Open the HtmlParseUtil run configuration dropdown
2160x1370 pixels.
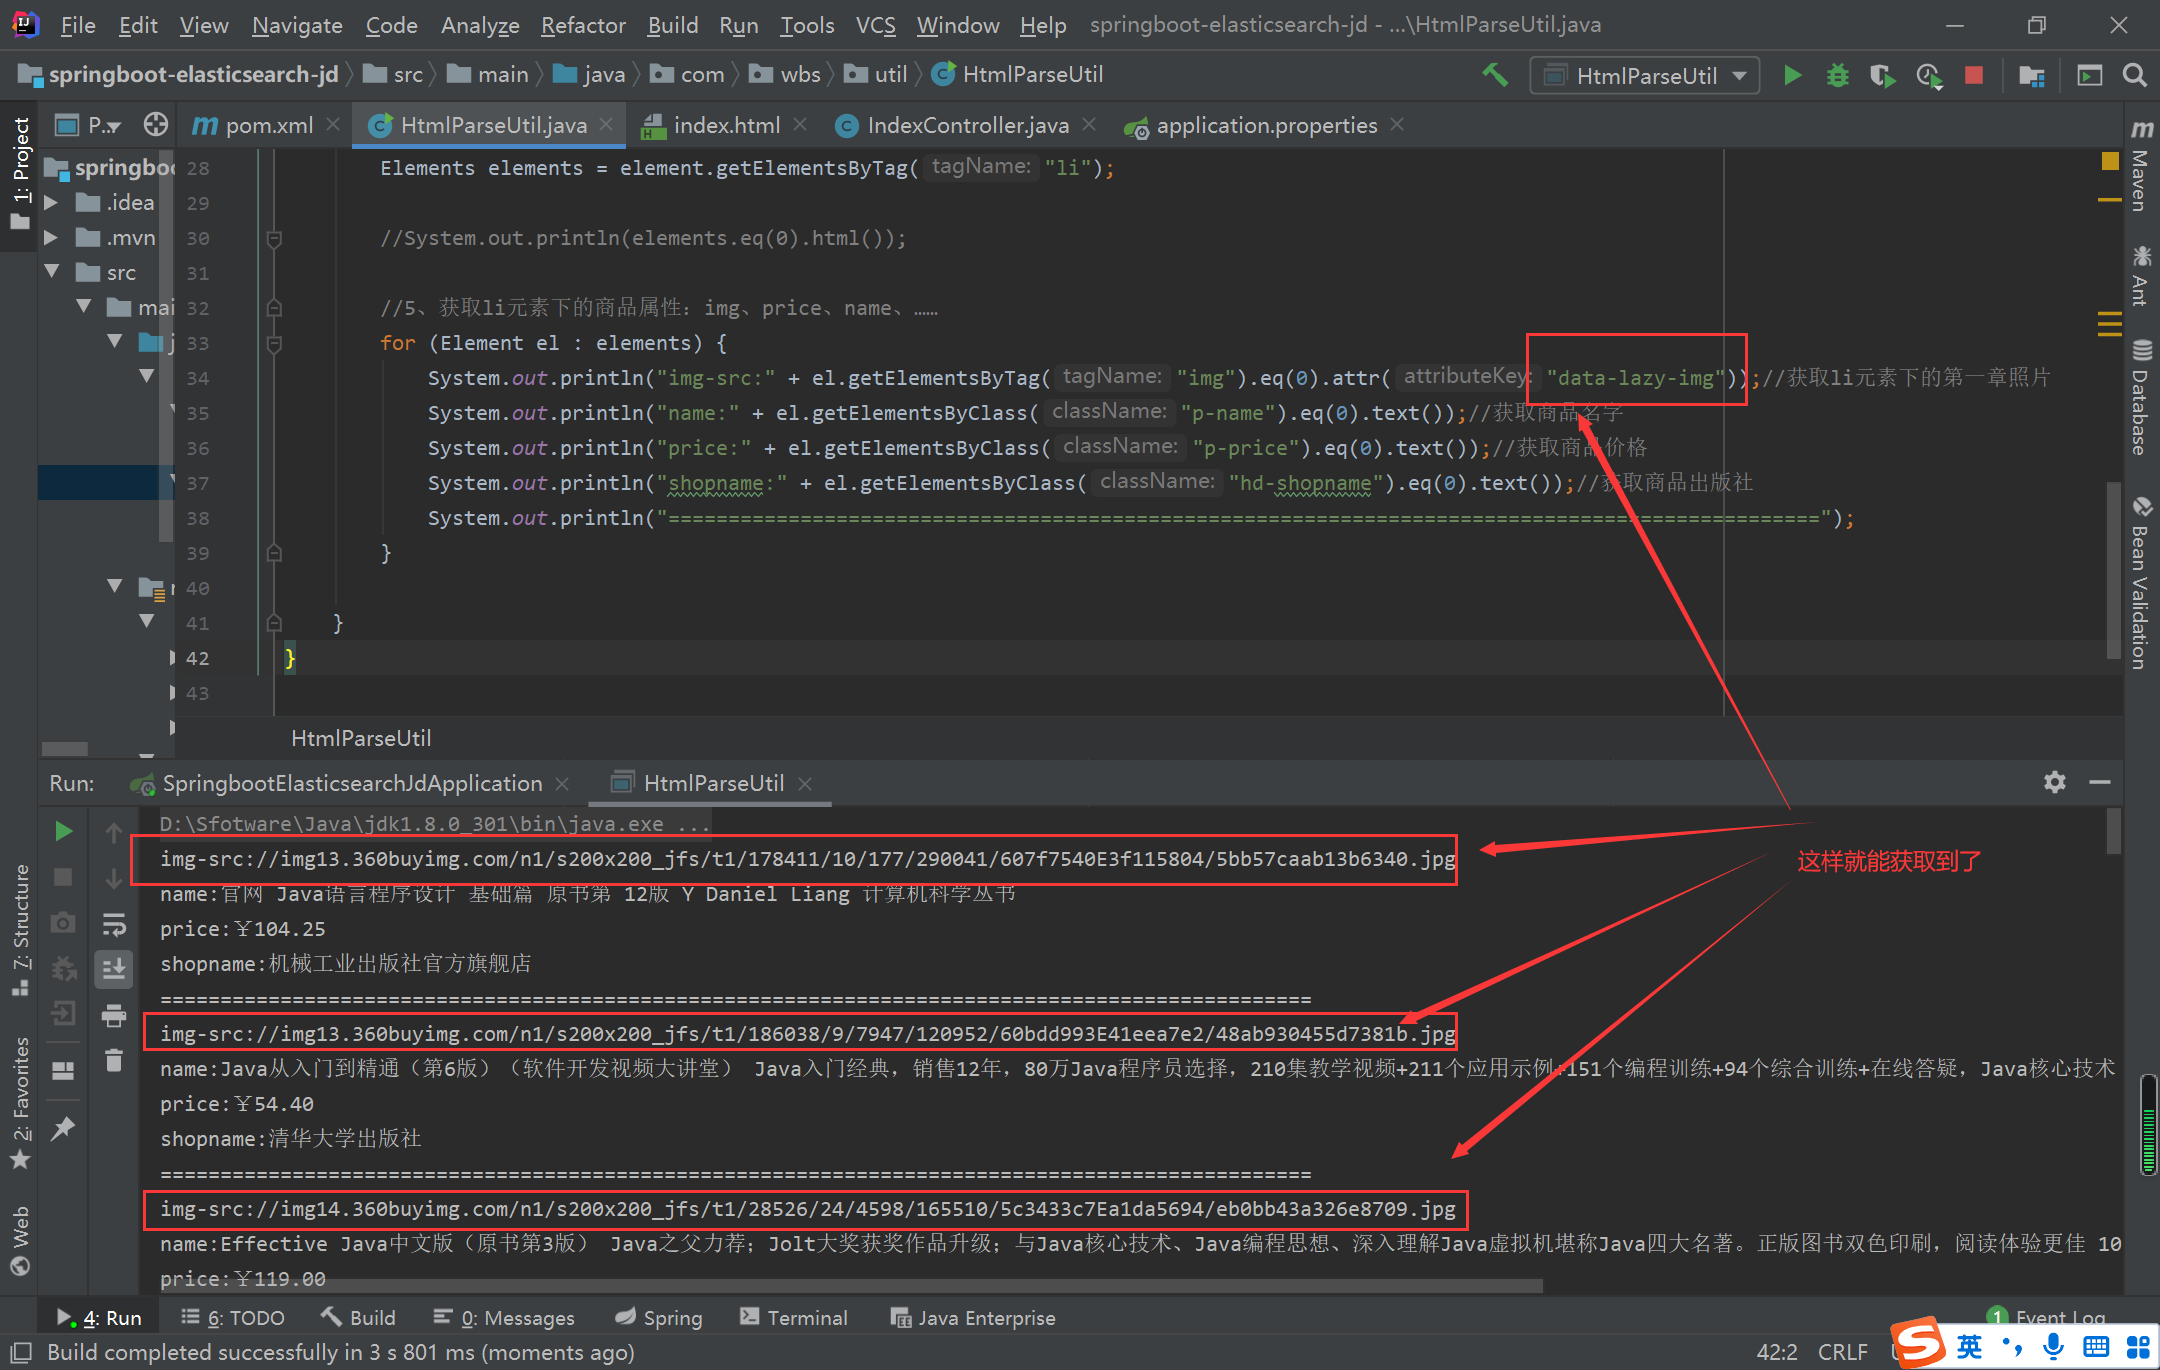[x=1645, y=75]
